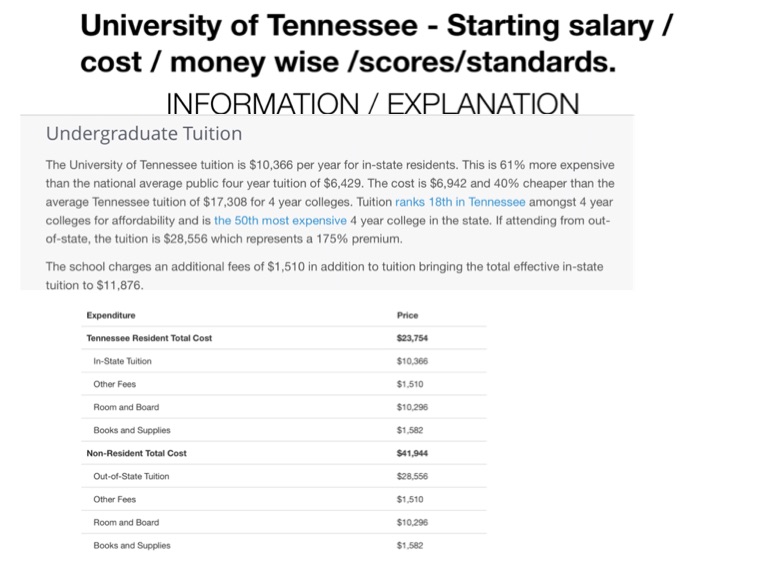
Task: Select the "Out-of-State Tuition" row label
Action: [131, 476]
